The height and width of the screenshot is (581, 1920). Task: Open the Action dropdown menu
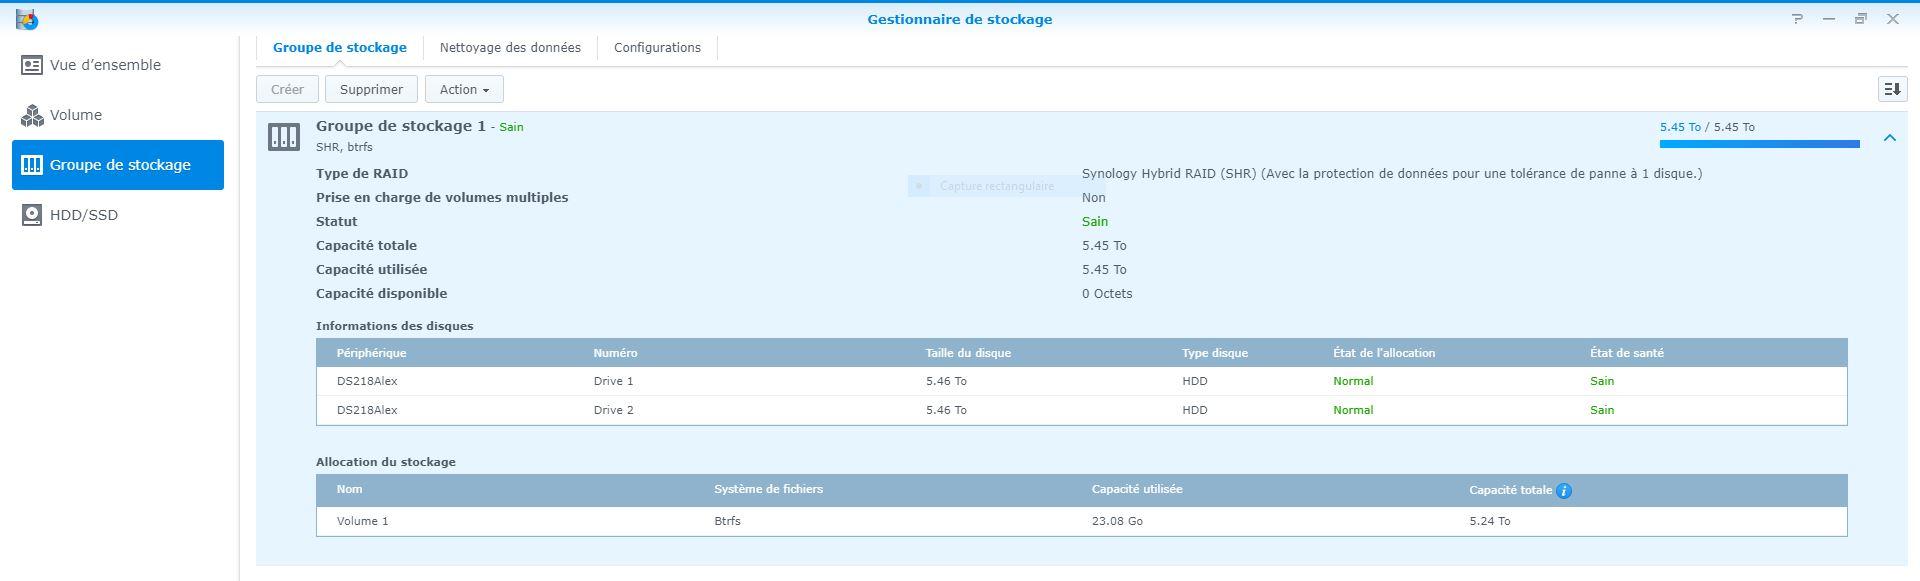(x=464, y=89)
